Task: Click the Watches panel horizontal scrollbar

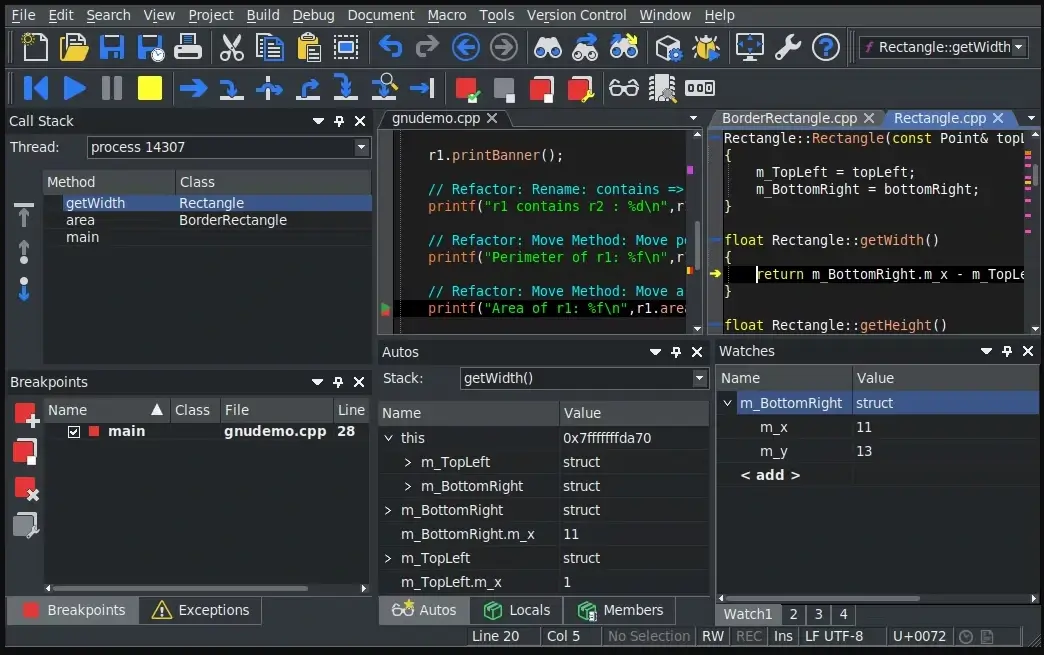Action: [822, 598]
